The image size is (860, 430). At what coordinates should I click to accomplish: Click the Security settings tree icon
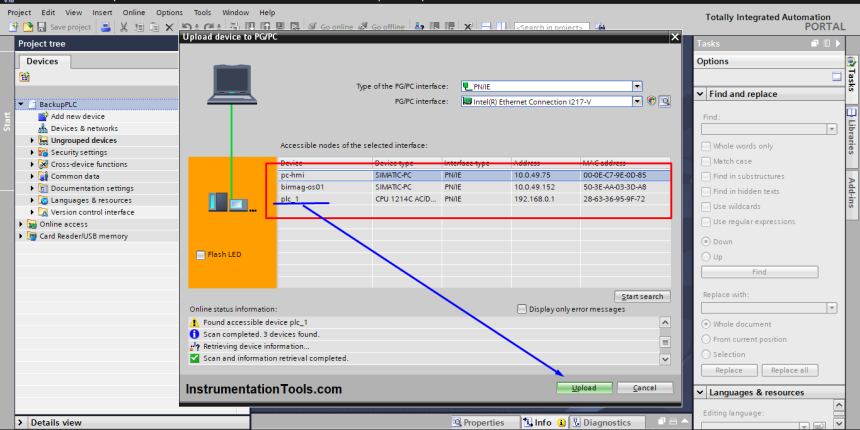coord(43,152)
